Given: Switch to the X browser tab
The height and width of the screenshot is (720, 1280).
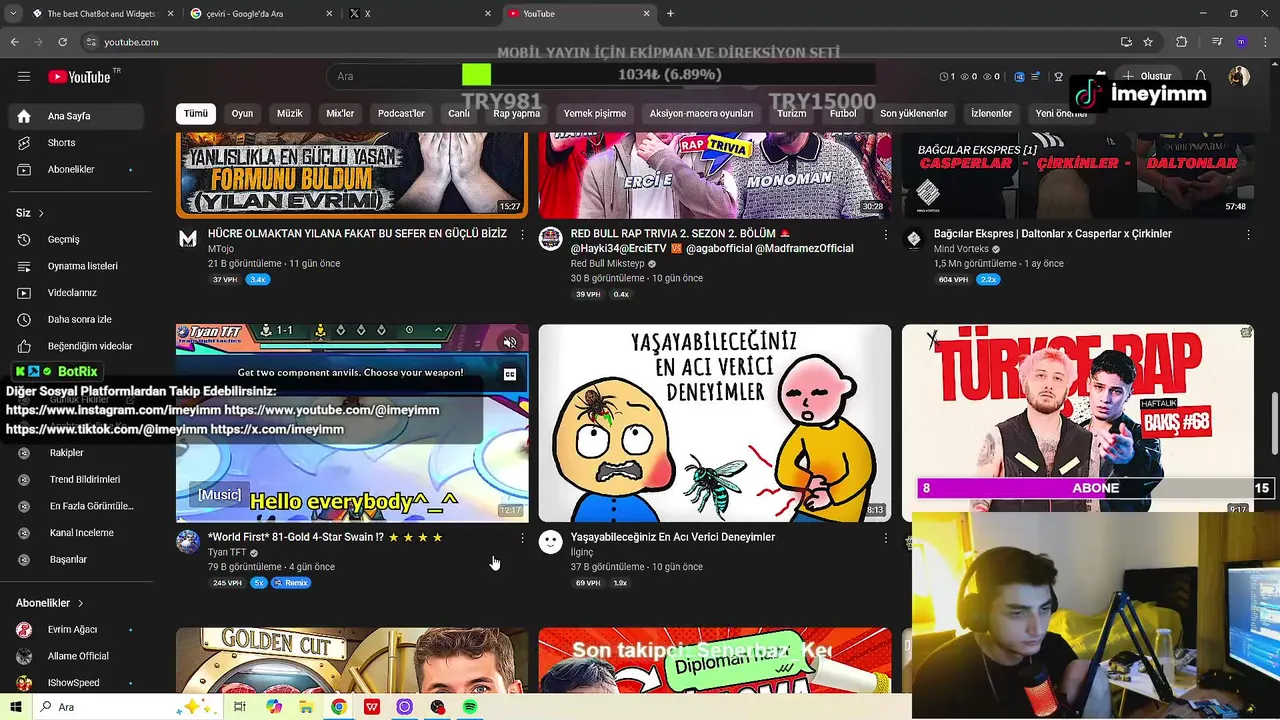Looking at the screenshot, I should [x=418, y=13].
